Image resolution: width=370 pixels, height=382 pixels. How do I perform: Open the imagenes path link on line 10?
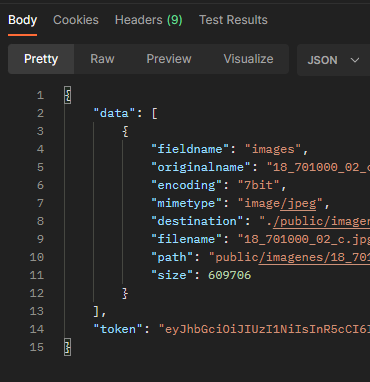pyautogui.click(x=314, y=257)
